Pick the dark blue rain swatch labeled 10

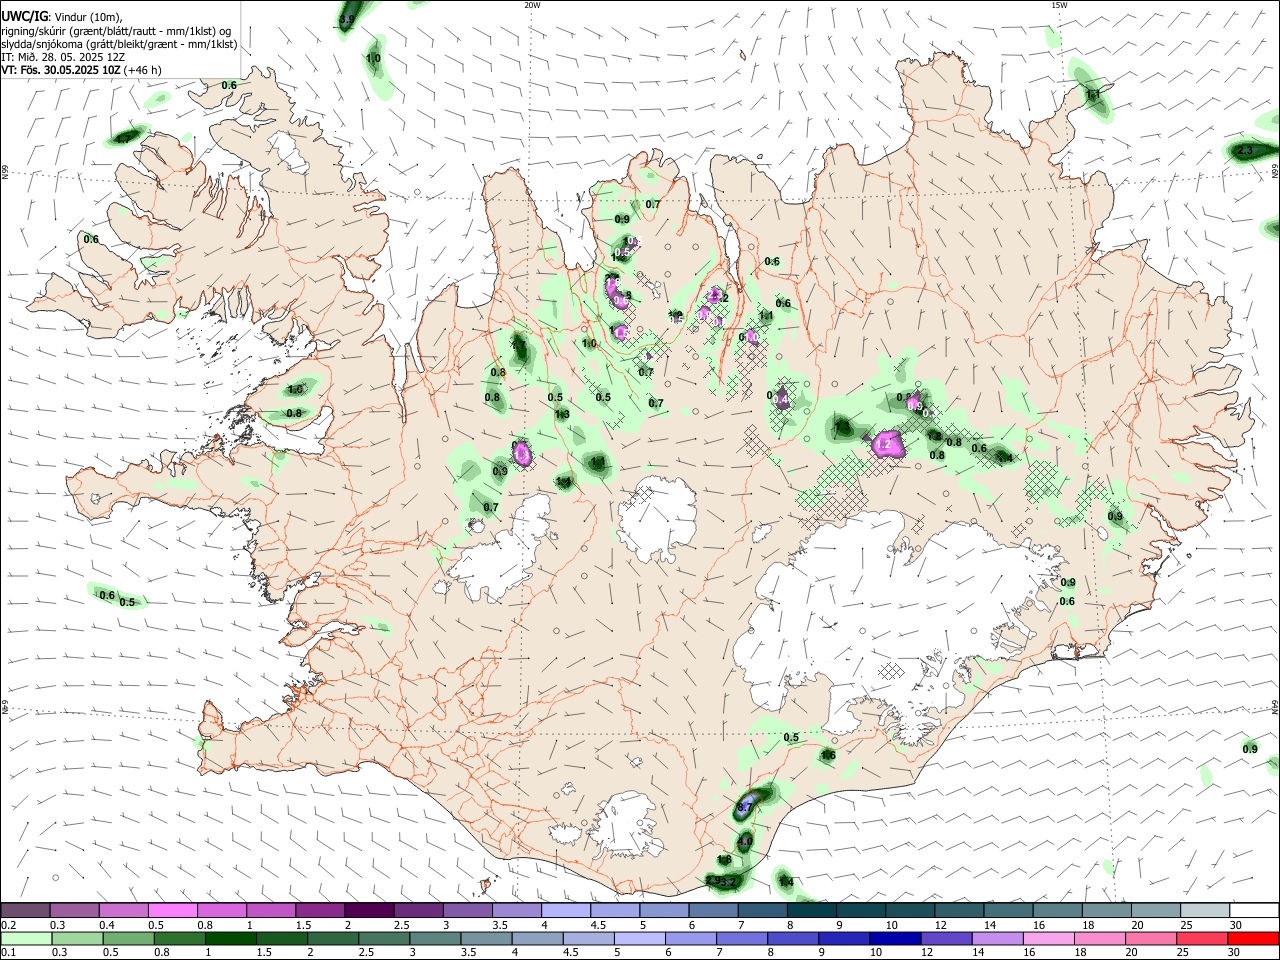[893, 939]
